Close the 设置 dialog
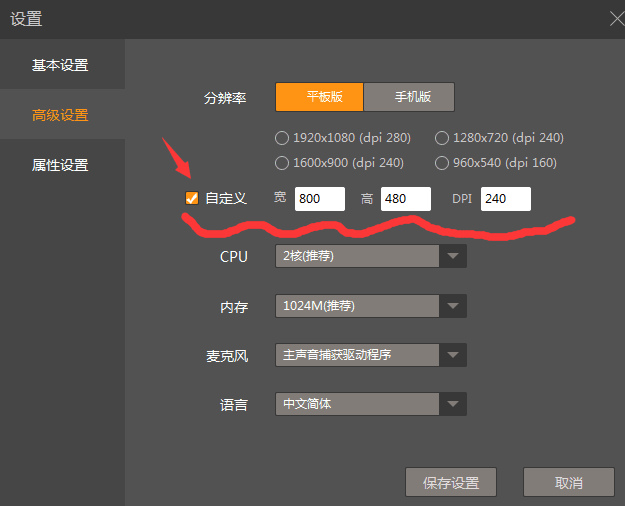The height and width of the screenshot is (506, 625). [617, 19]
